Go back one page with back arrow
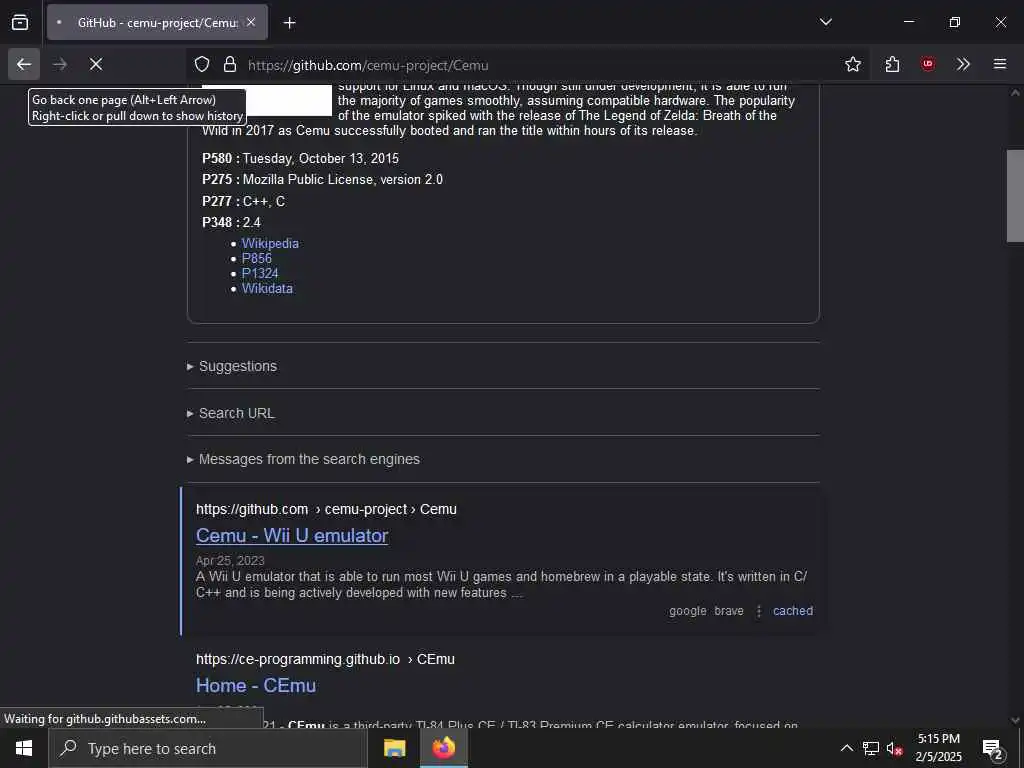This screenshot has height=768, width=1024. tap(24, 64)
